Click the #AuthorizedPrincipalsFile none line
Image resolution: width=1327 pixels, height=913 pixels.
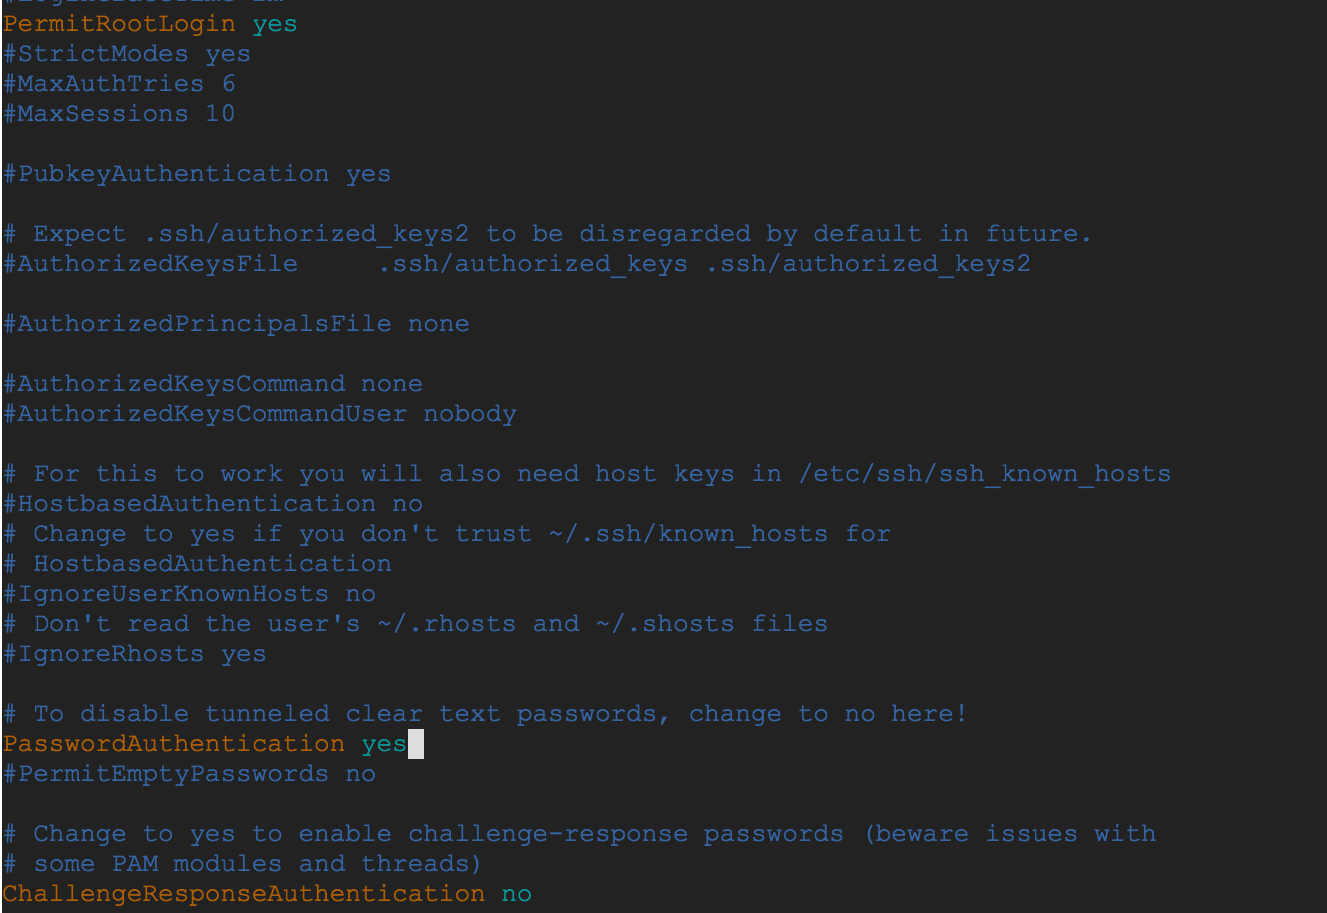pos(236,324)
